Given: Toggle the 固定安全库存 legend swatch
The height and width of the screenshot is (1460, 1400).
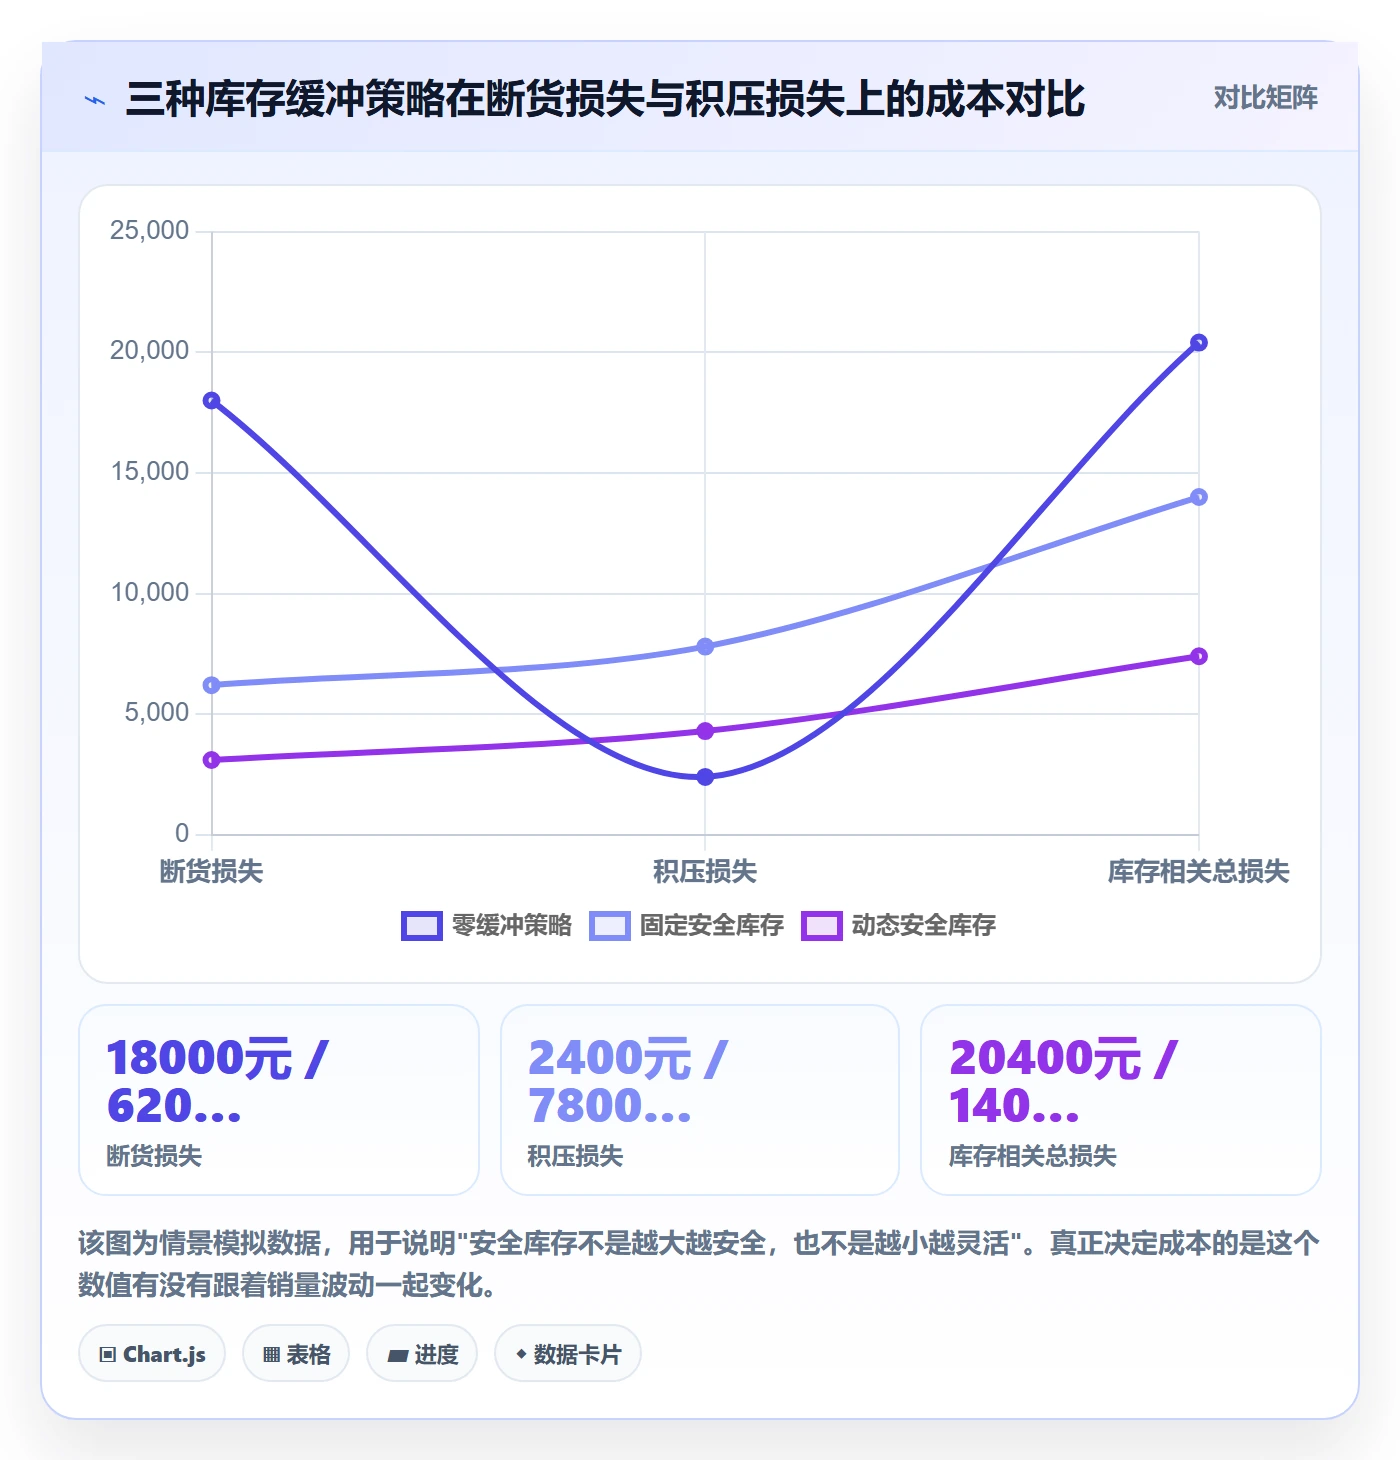Looking at the screenshot, I should click(x=610, y=926).
